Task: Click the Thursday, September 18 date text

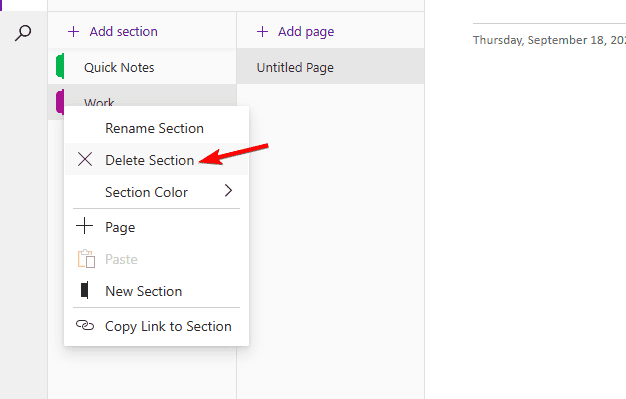Action: 549,40
